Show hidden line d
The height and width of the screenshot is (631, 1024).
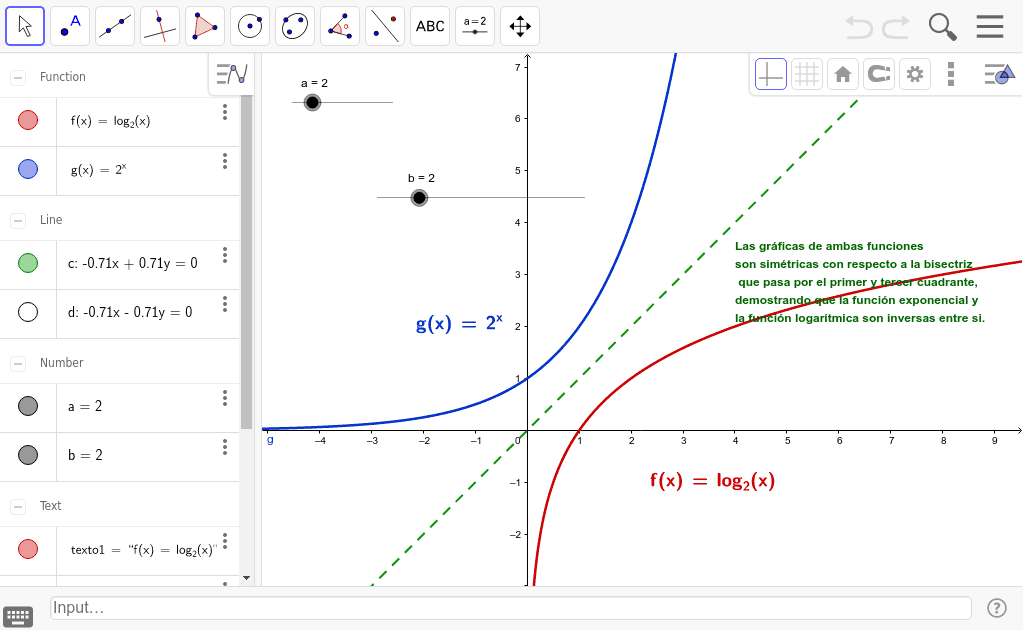coord(28,312)
